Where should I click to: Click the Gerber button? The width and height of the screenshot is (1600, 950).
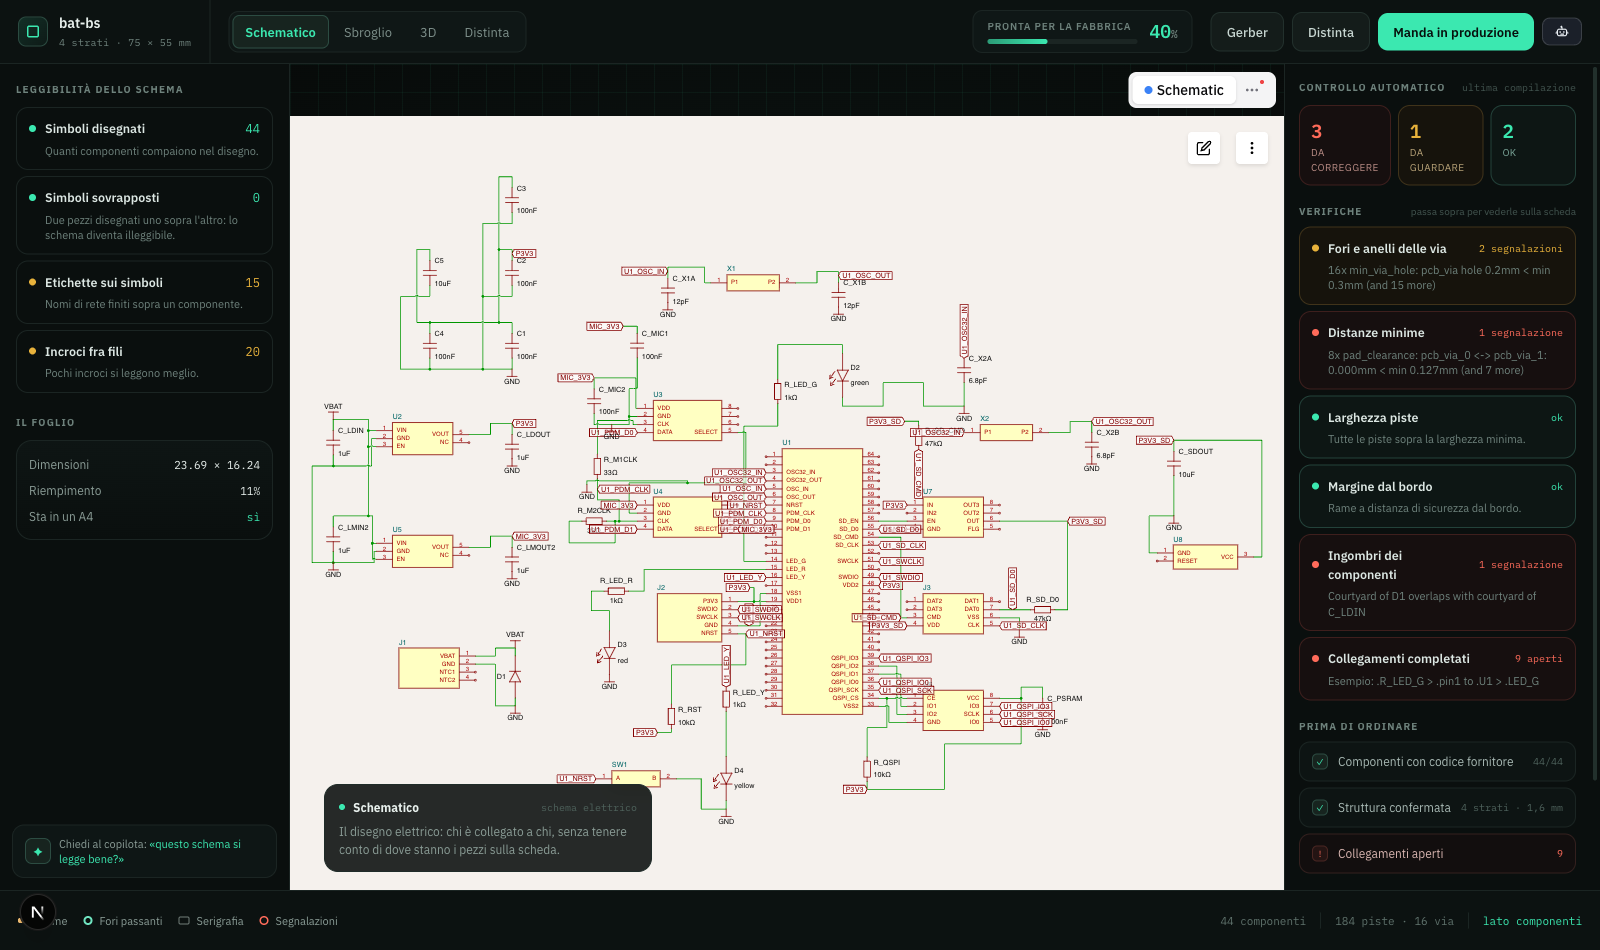point(1247,32)
